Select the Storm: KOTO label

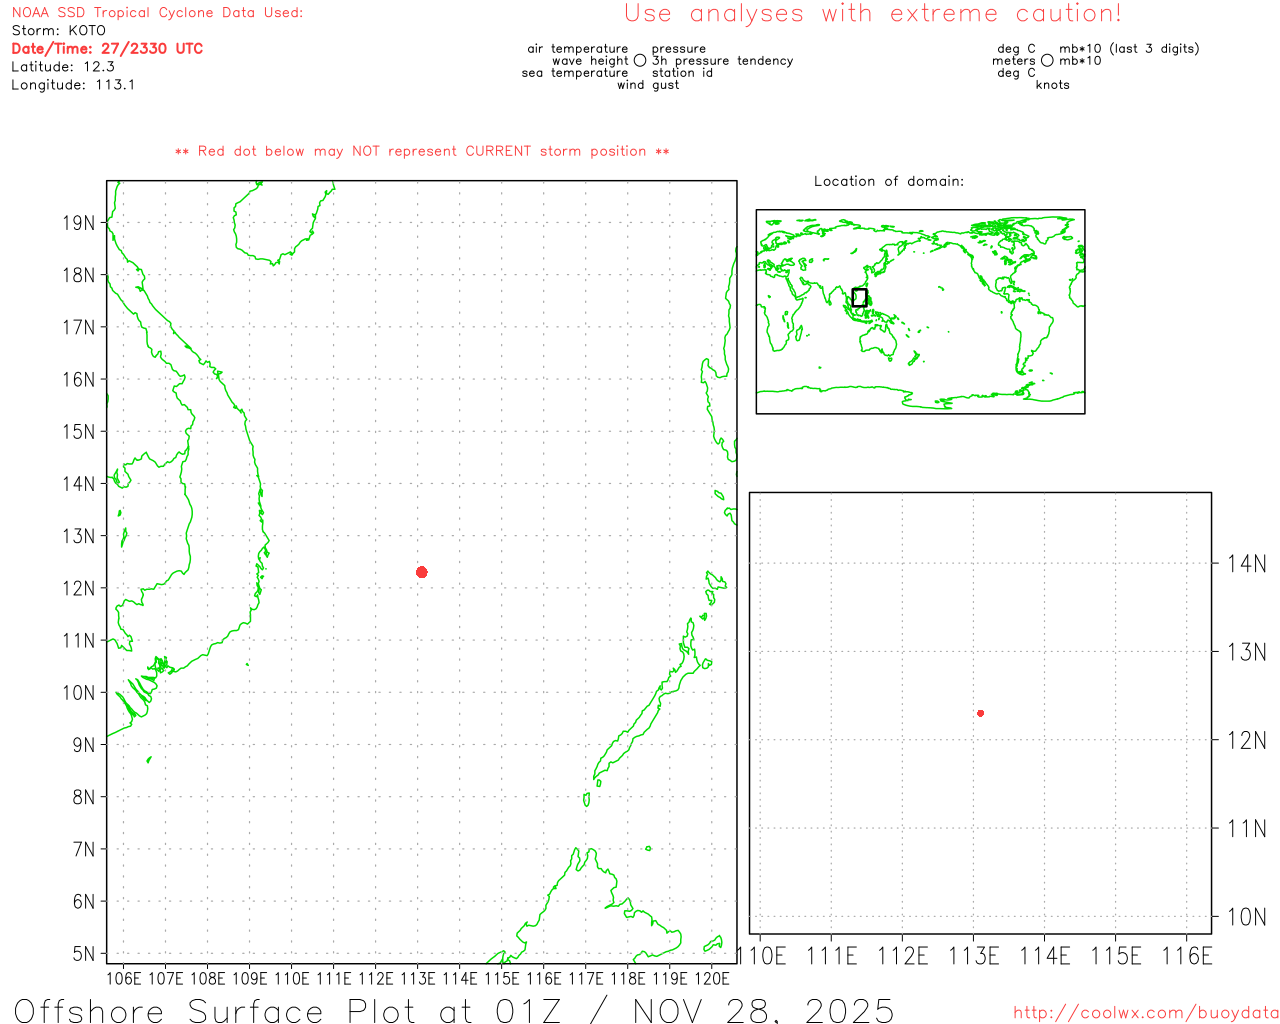click(58, 31)
